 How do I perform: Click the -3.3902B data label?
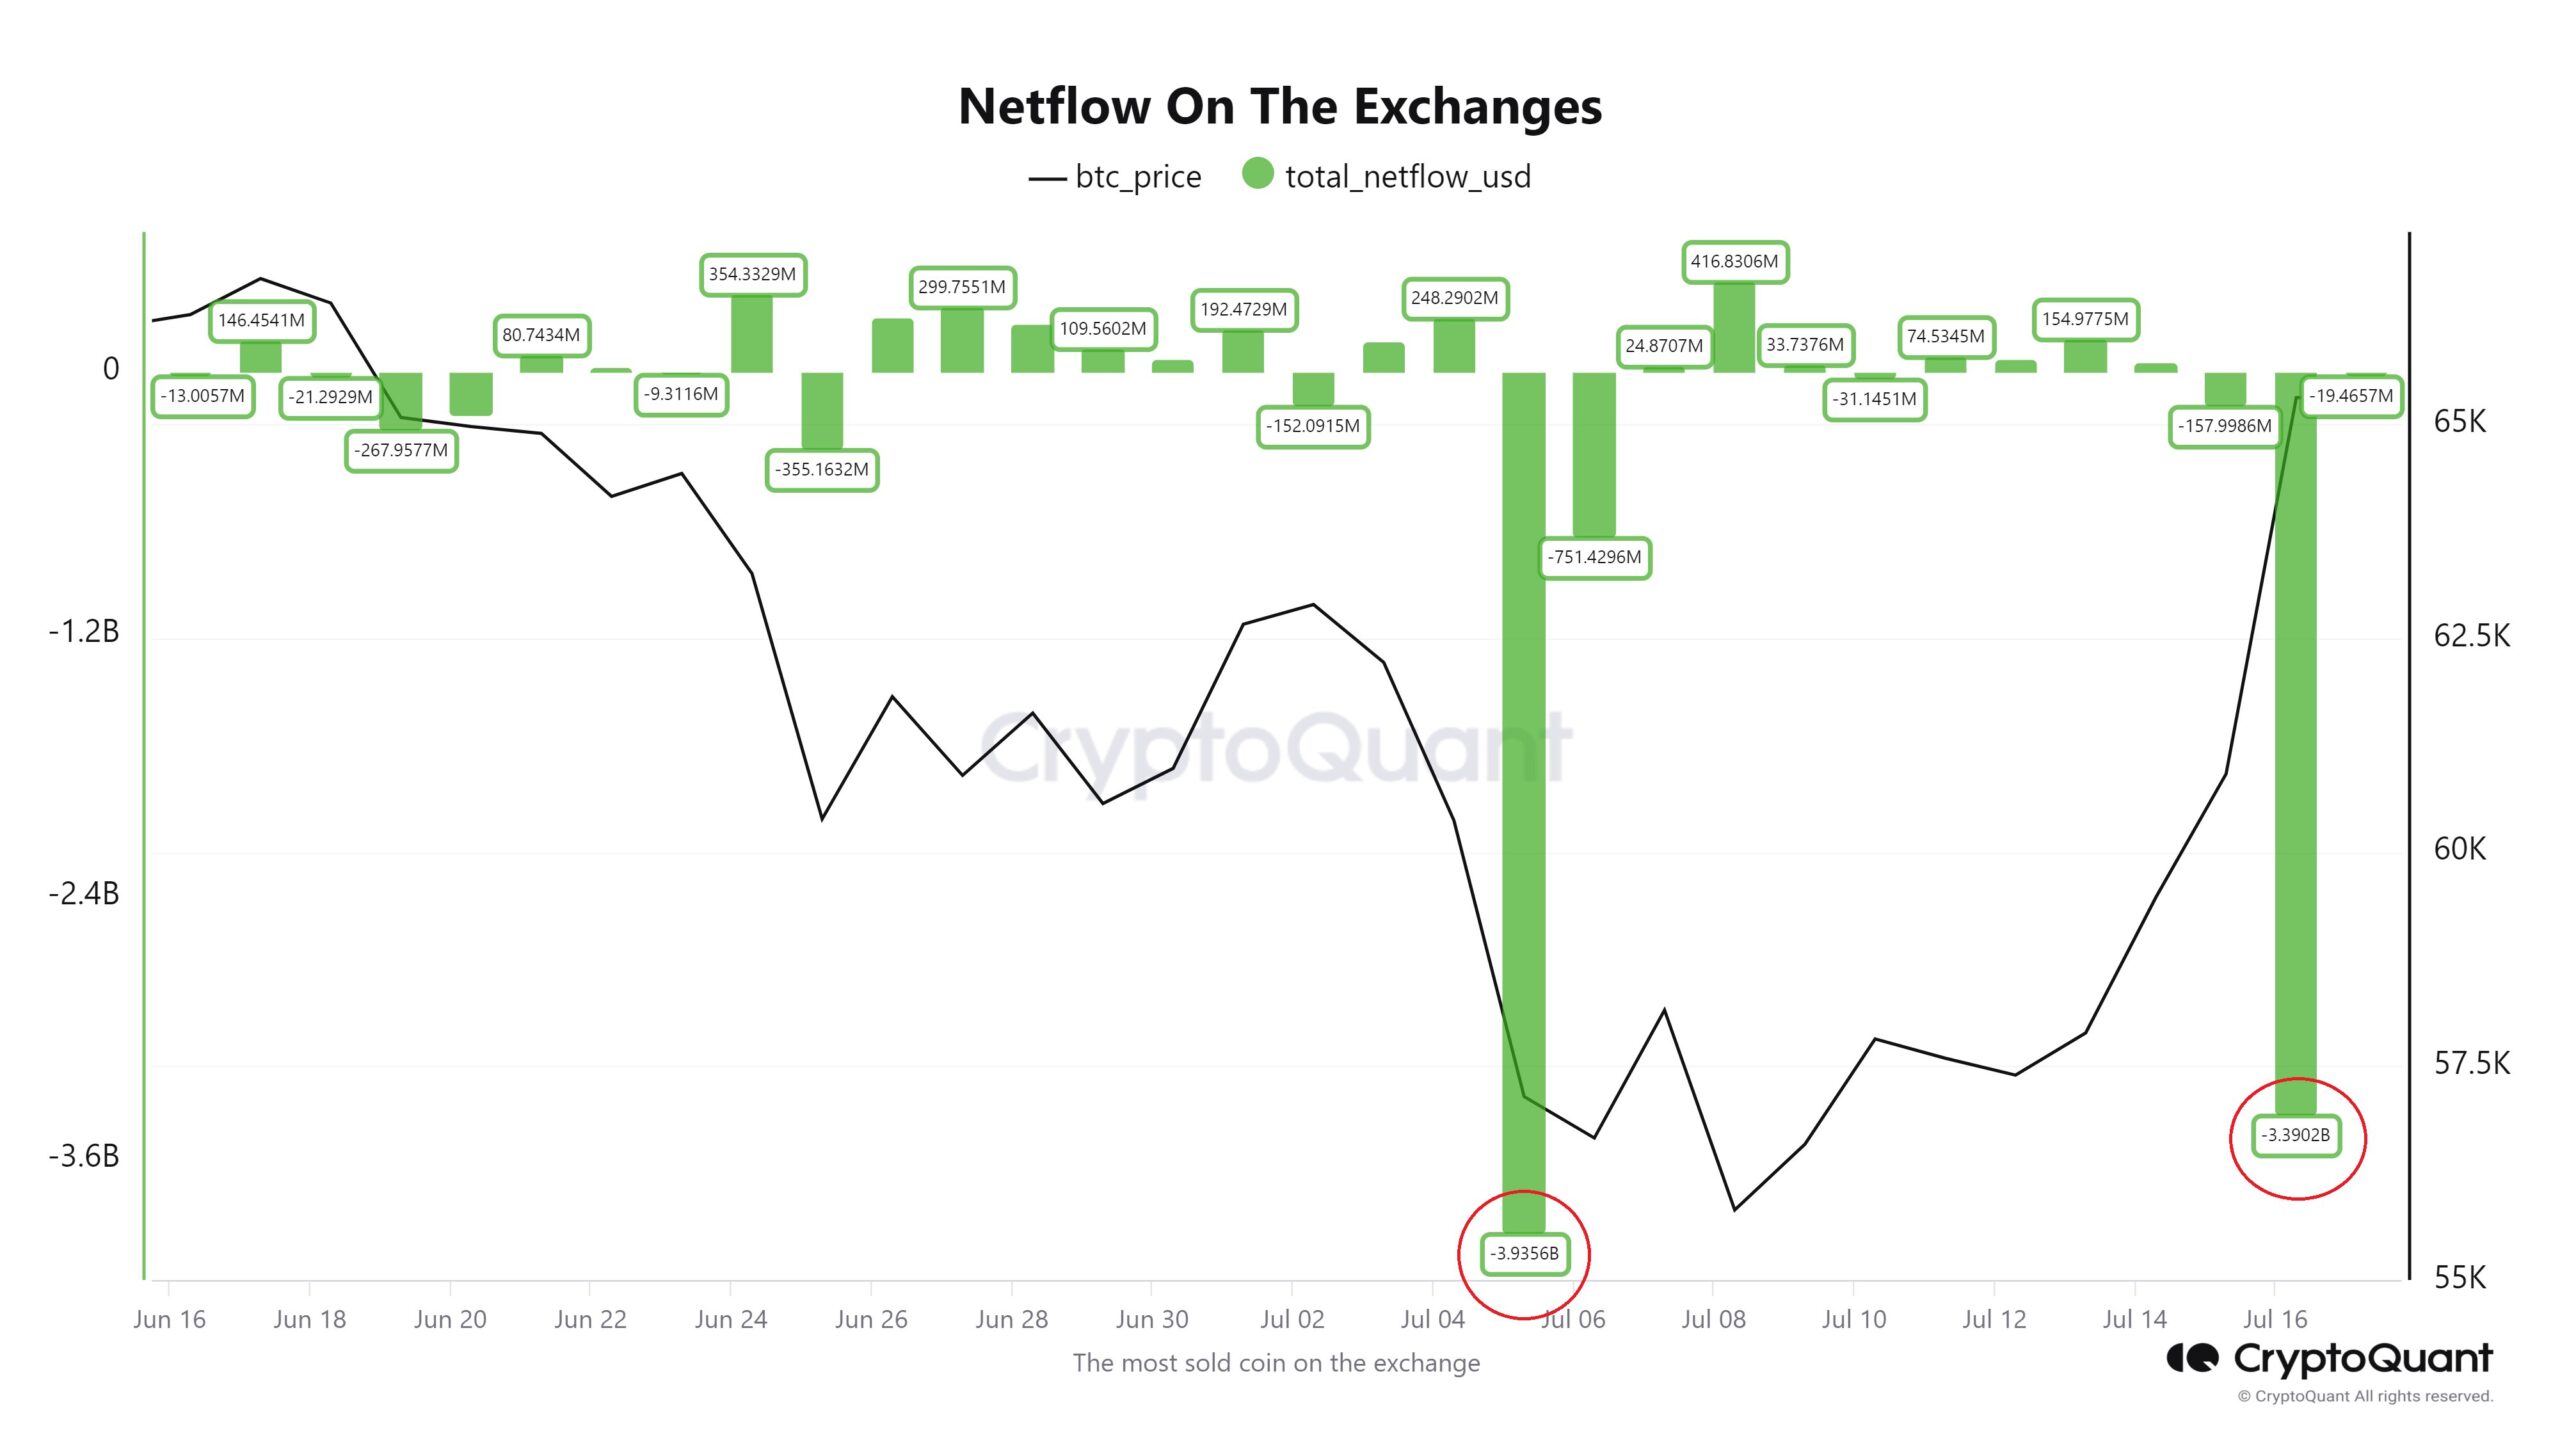point(2296,1135)
